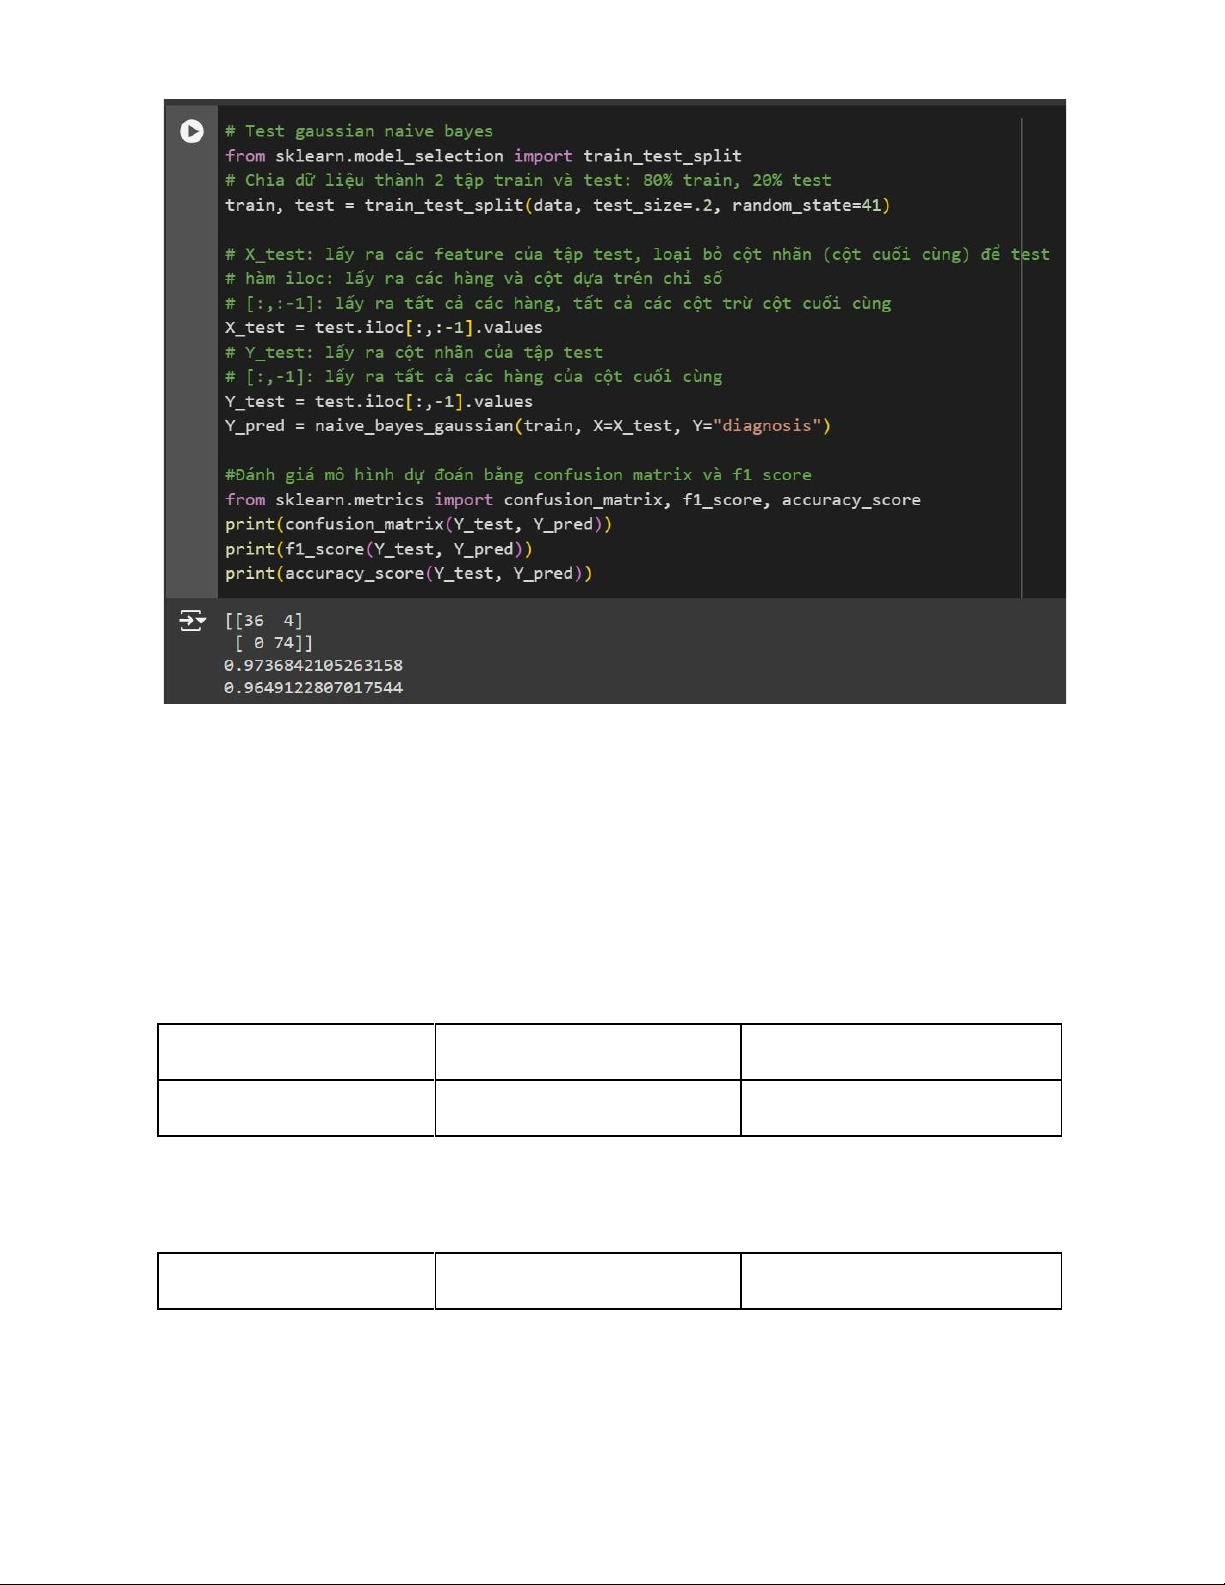Image resolution: width=1225 pixels, height=1585 pixels.
Task: Click the comment '# Test gaussian naive bayes'
Action: click(x=359, y=131)
